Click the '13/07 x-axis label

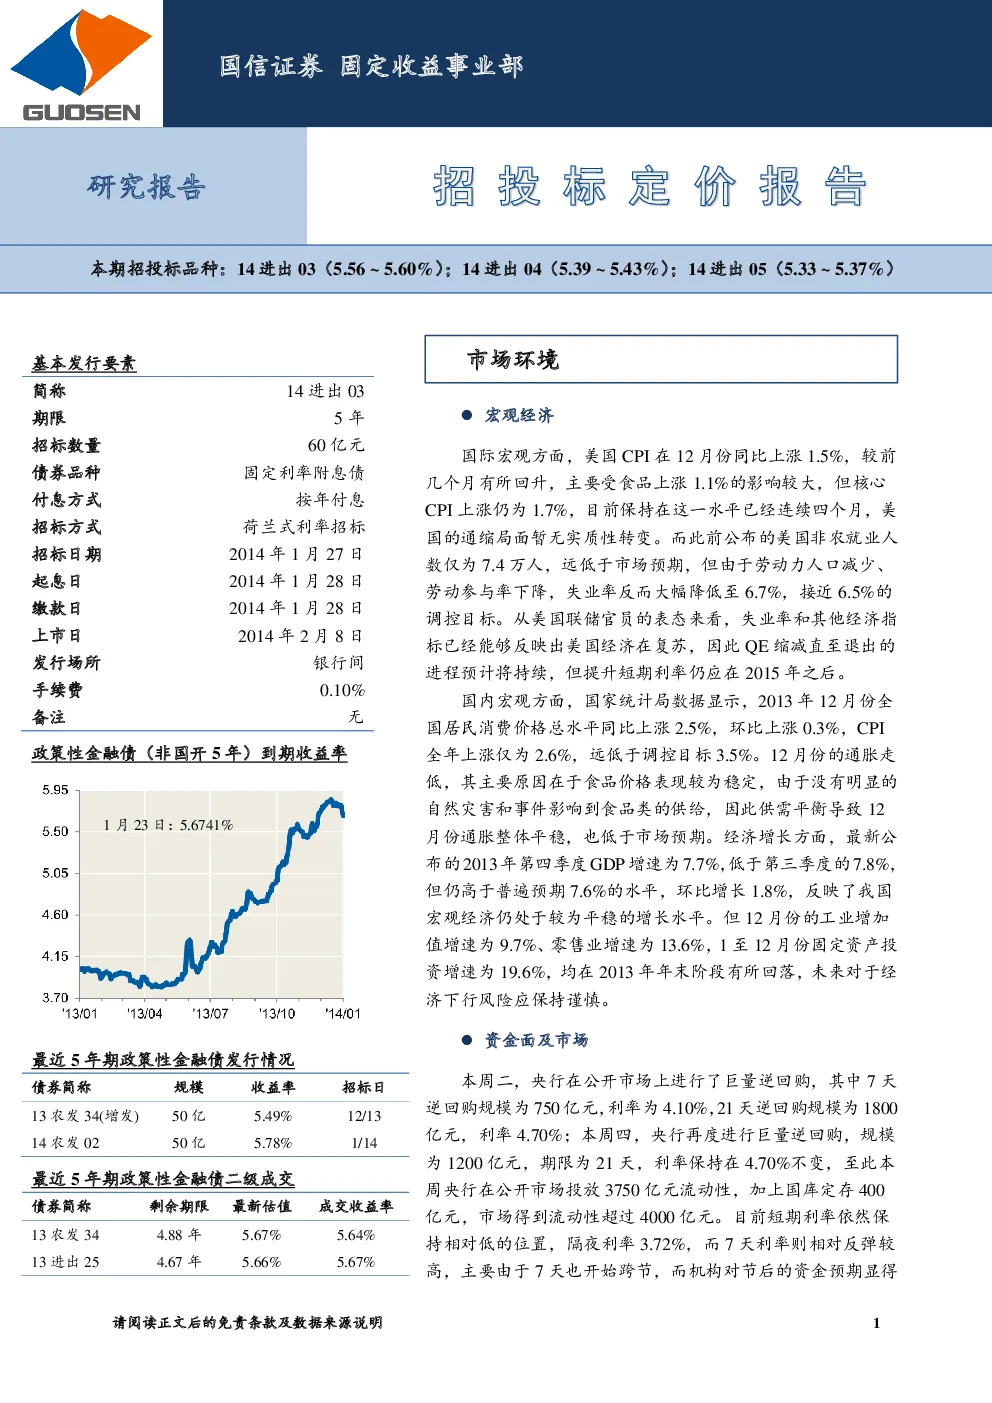point(210,1013)
